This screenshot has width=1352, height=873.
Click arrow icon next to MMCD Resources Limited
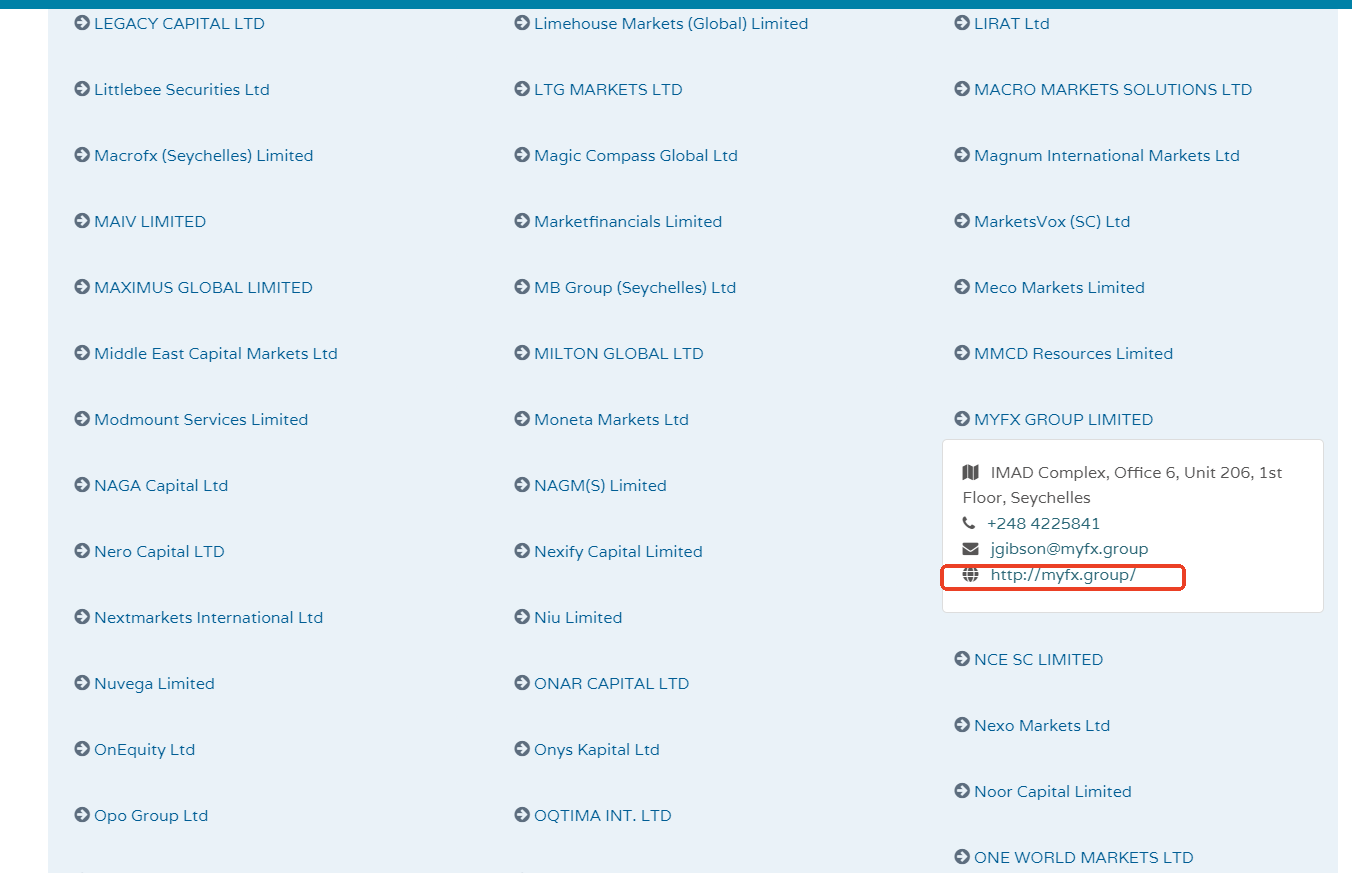(x=962, y=353)
